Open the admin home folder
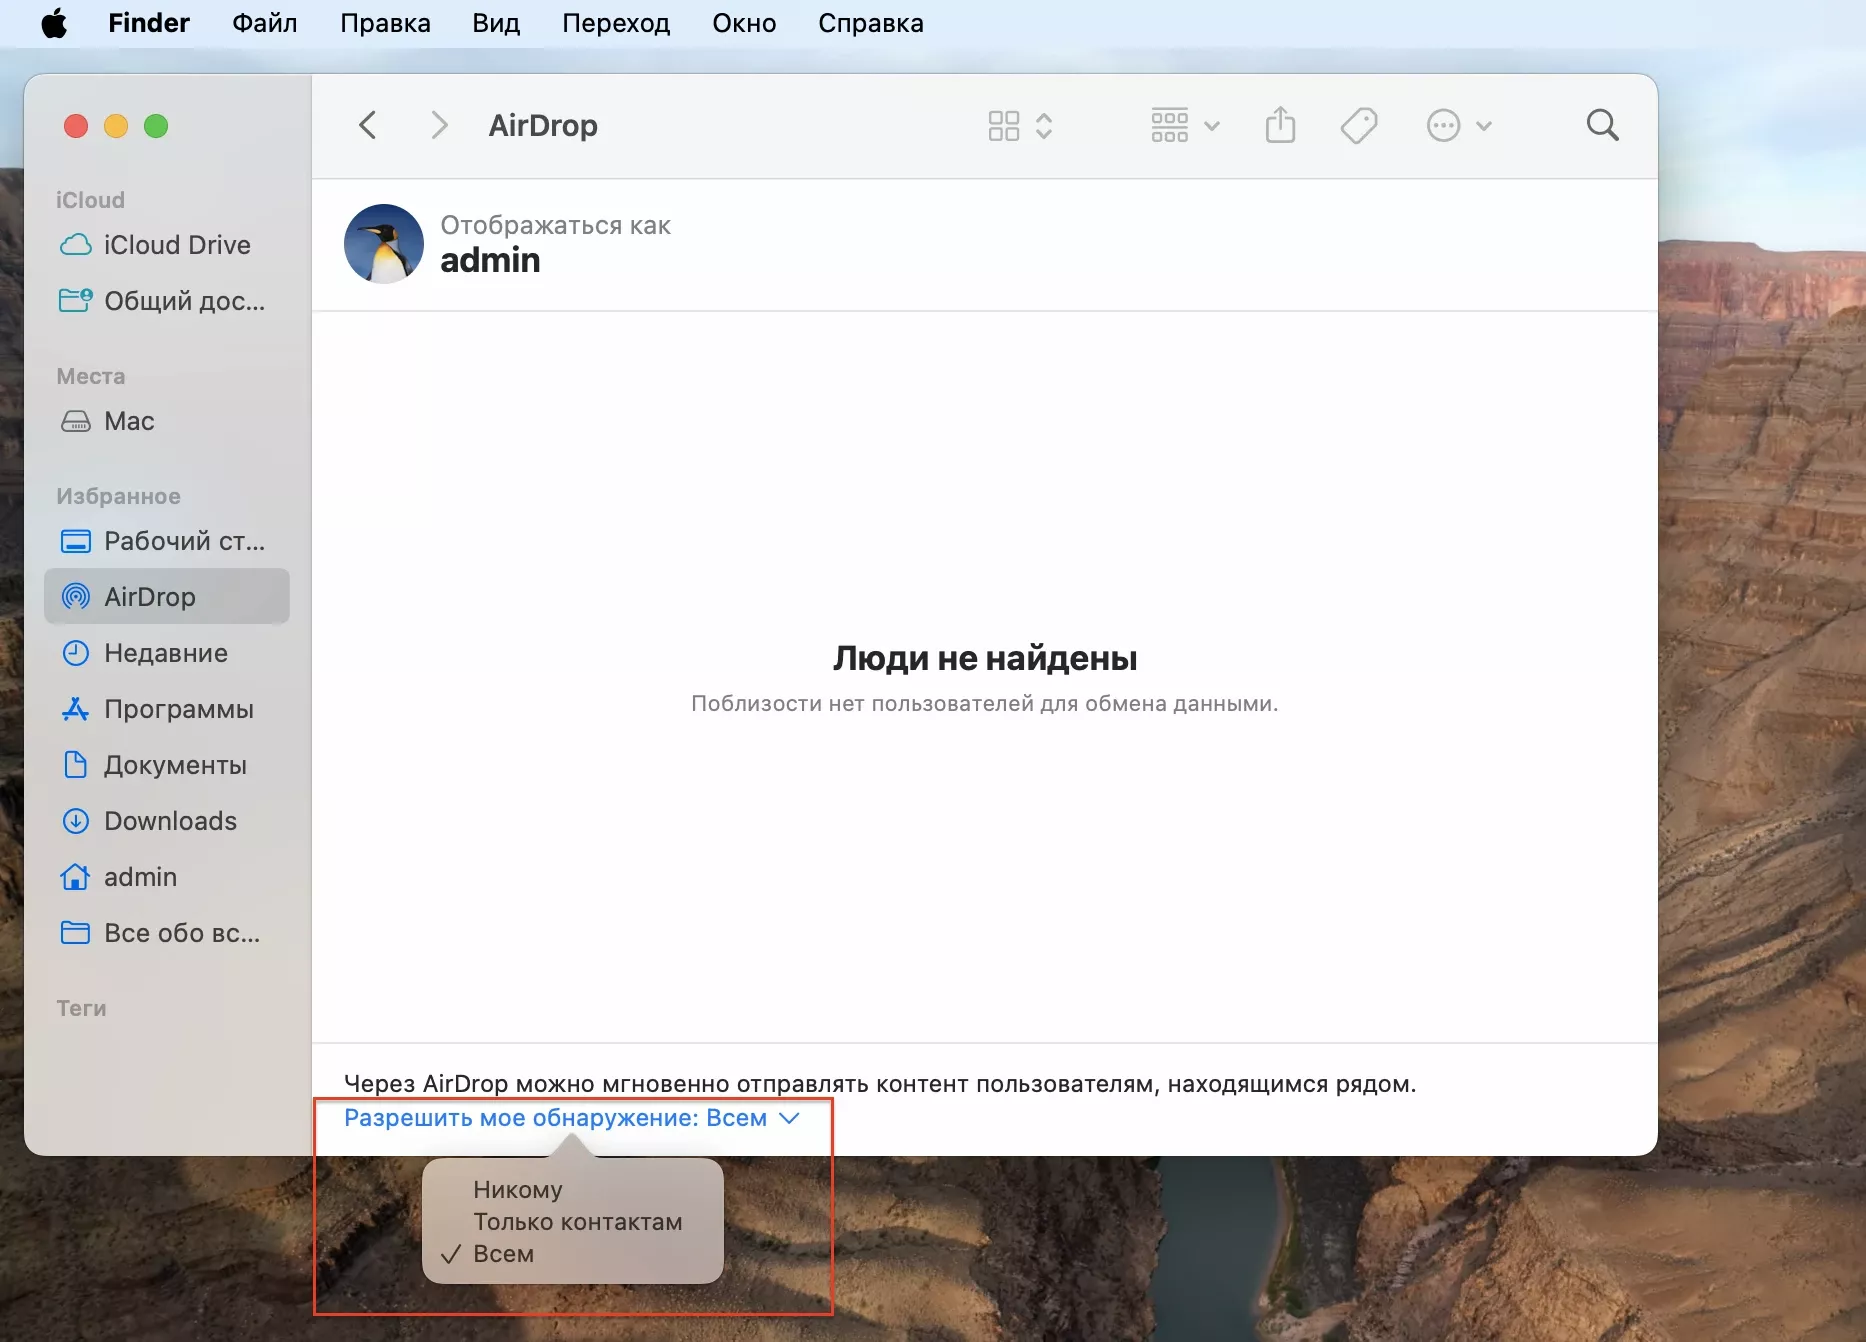 (x=167, y=877)
